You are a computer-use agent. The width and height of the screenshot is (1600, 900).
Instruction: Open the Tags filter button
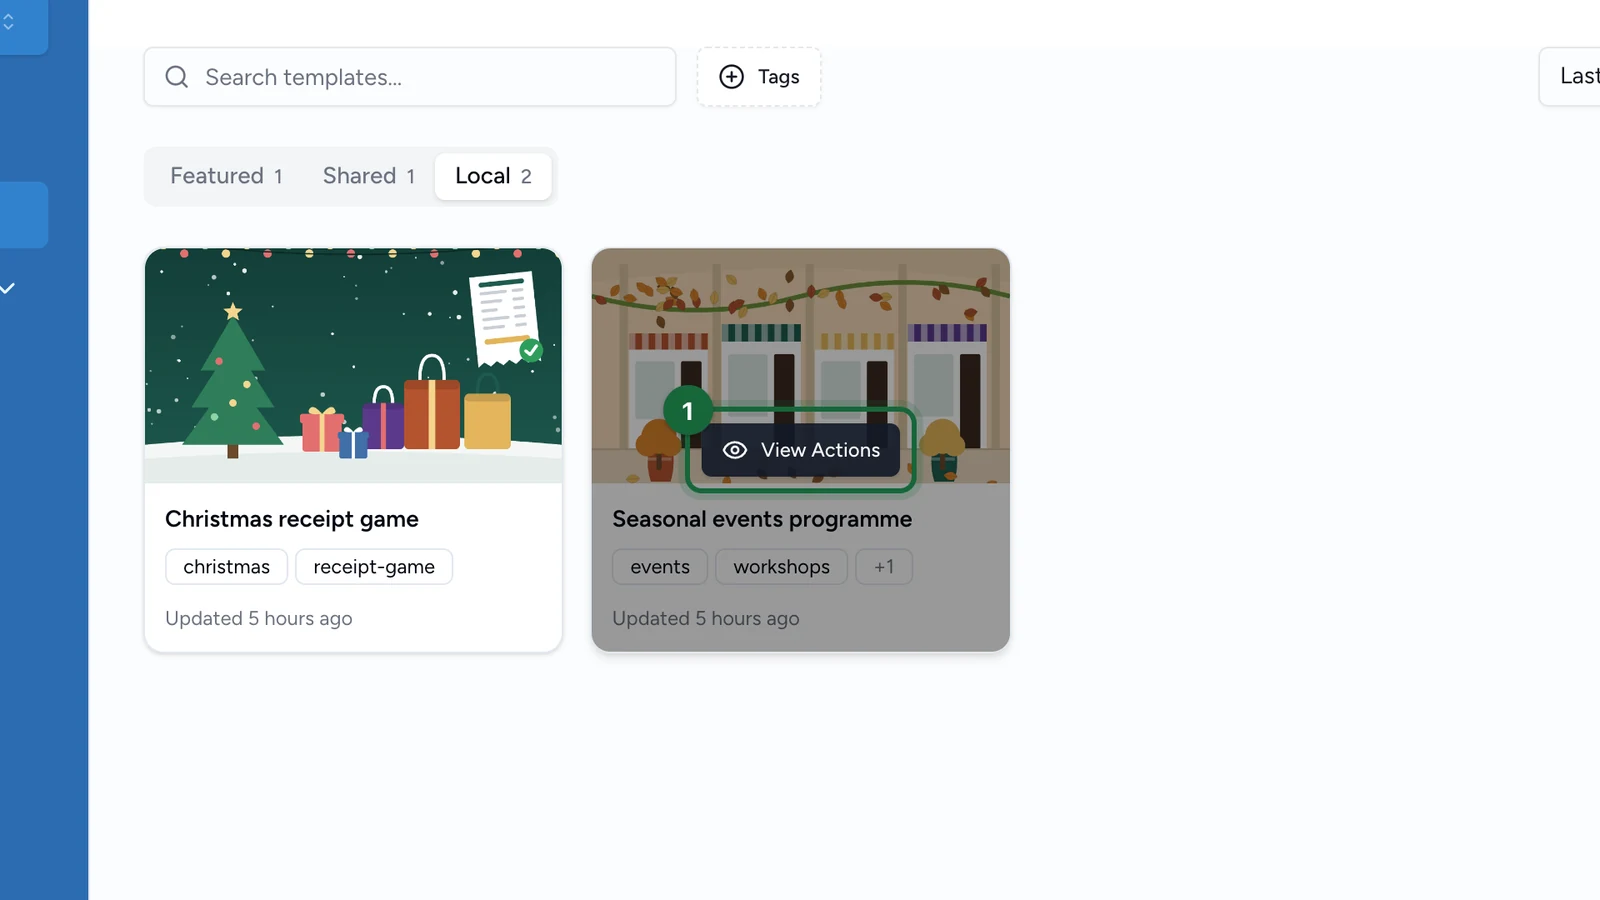coord(759,77)
